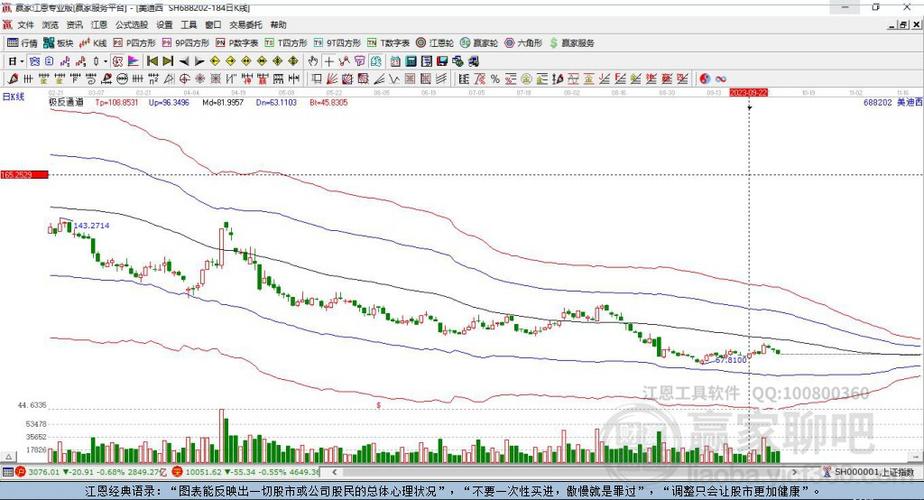Open the 赢家轮 wheel tool
Image resolution: width=924 pixels, height=500 pixels.
(479, 43)
